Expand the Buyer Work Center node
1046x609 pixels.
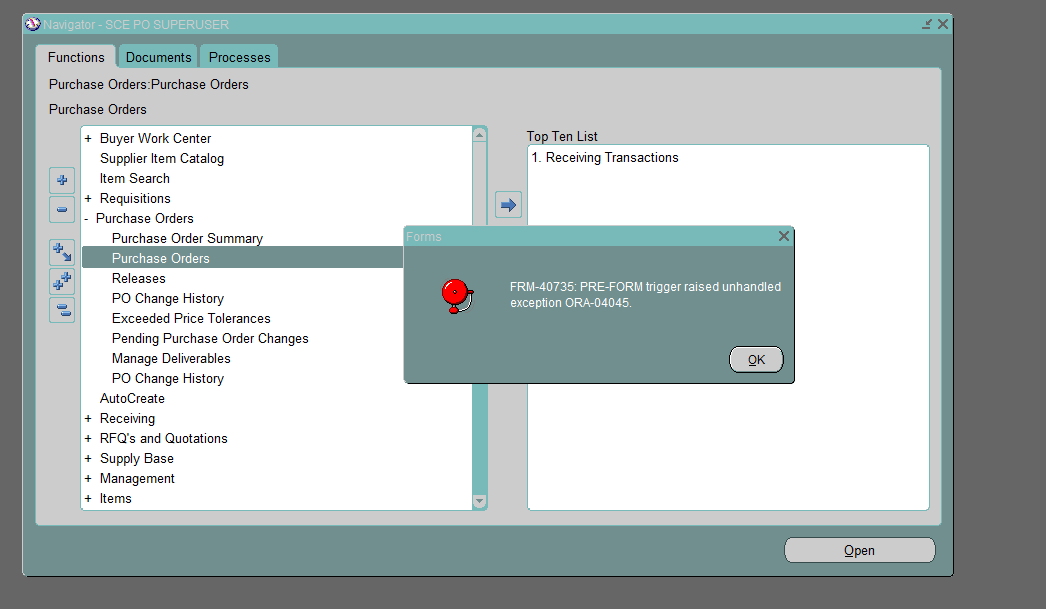(88, 139)
